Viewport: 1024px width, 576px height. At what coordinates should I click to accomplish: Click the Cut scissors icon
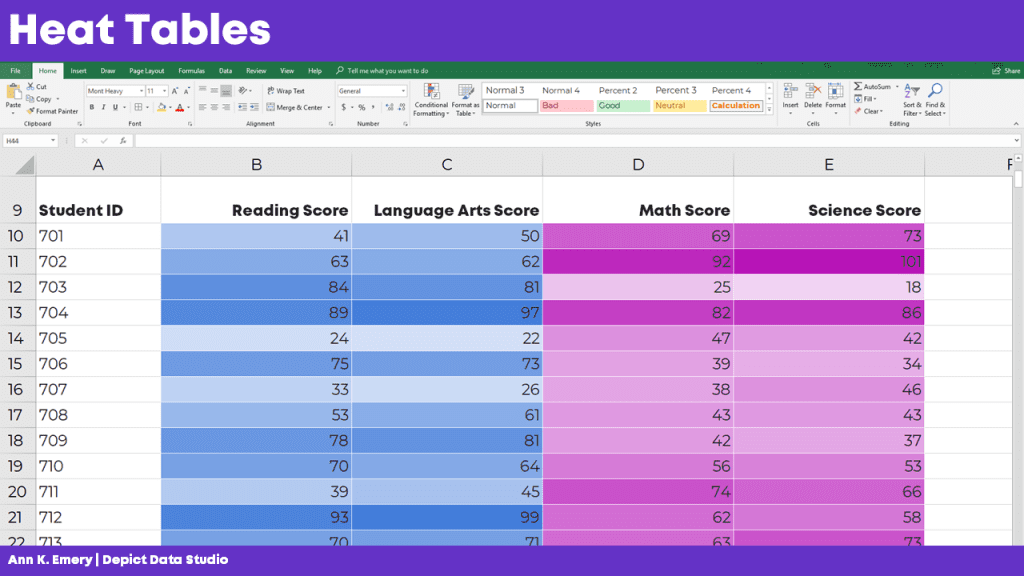coord(30,86)
